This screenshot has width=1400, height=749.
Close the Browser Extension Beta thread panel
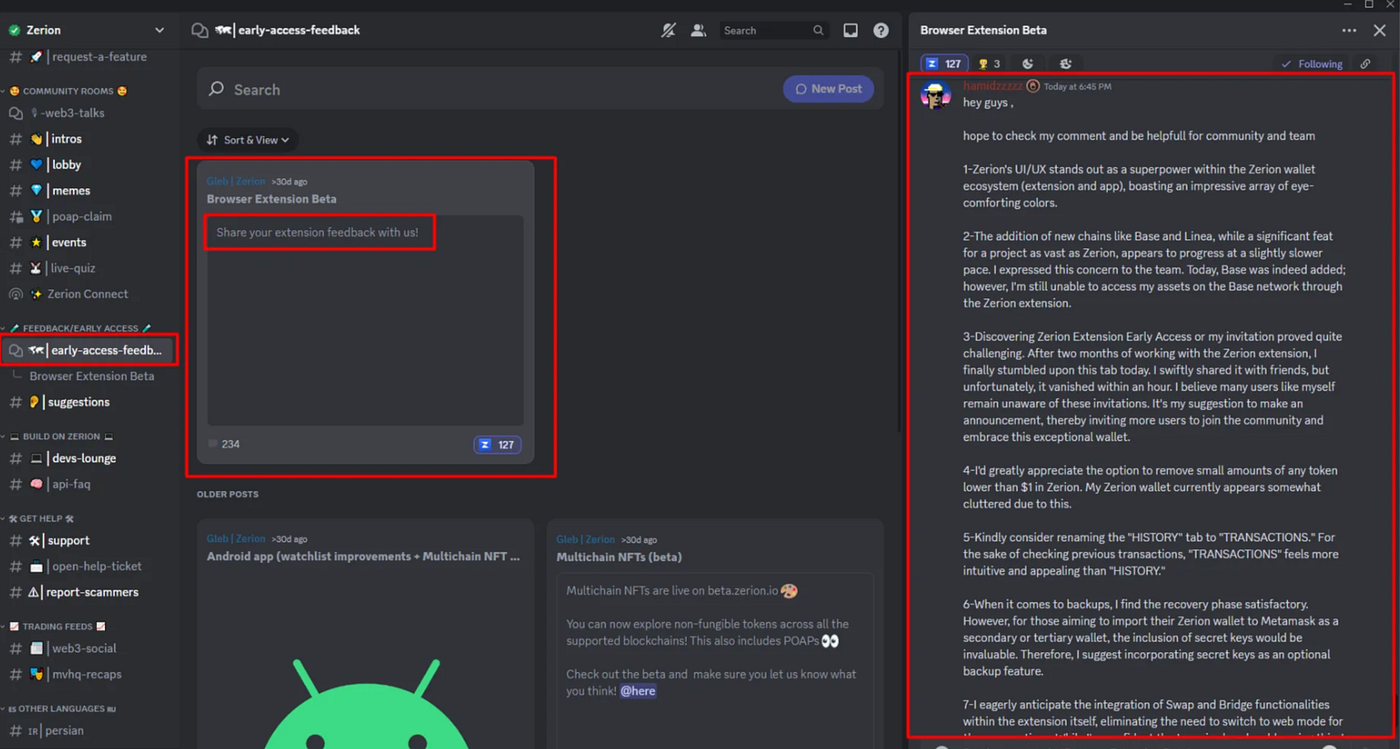[1380, 31]
